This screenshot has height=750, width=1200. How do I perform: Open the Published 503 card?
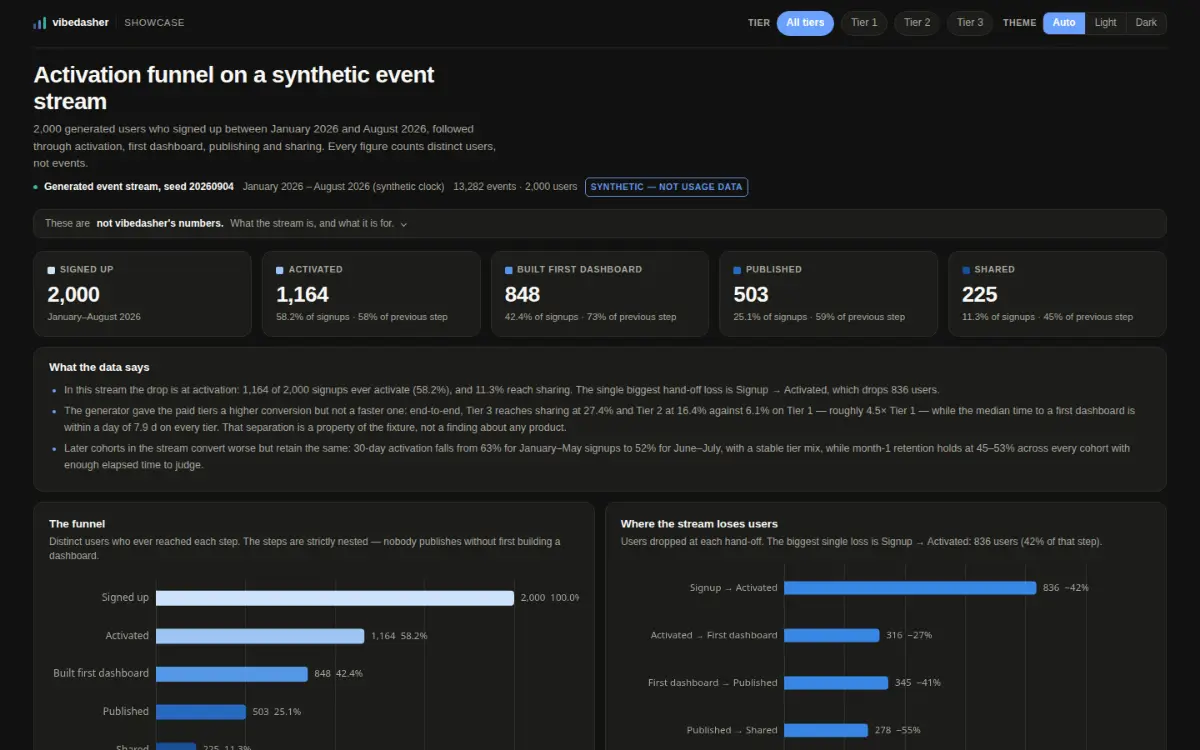(828, 294)
